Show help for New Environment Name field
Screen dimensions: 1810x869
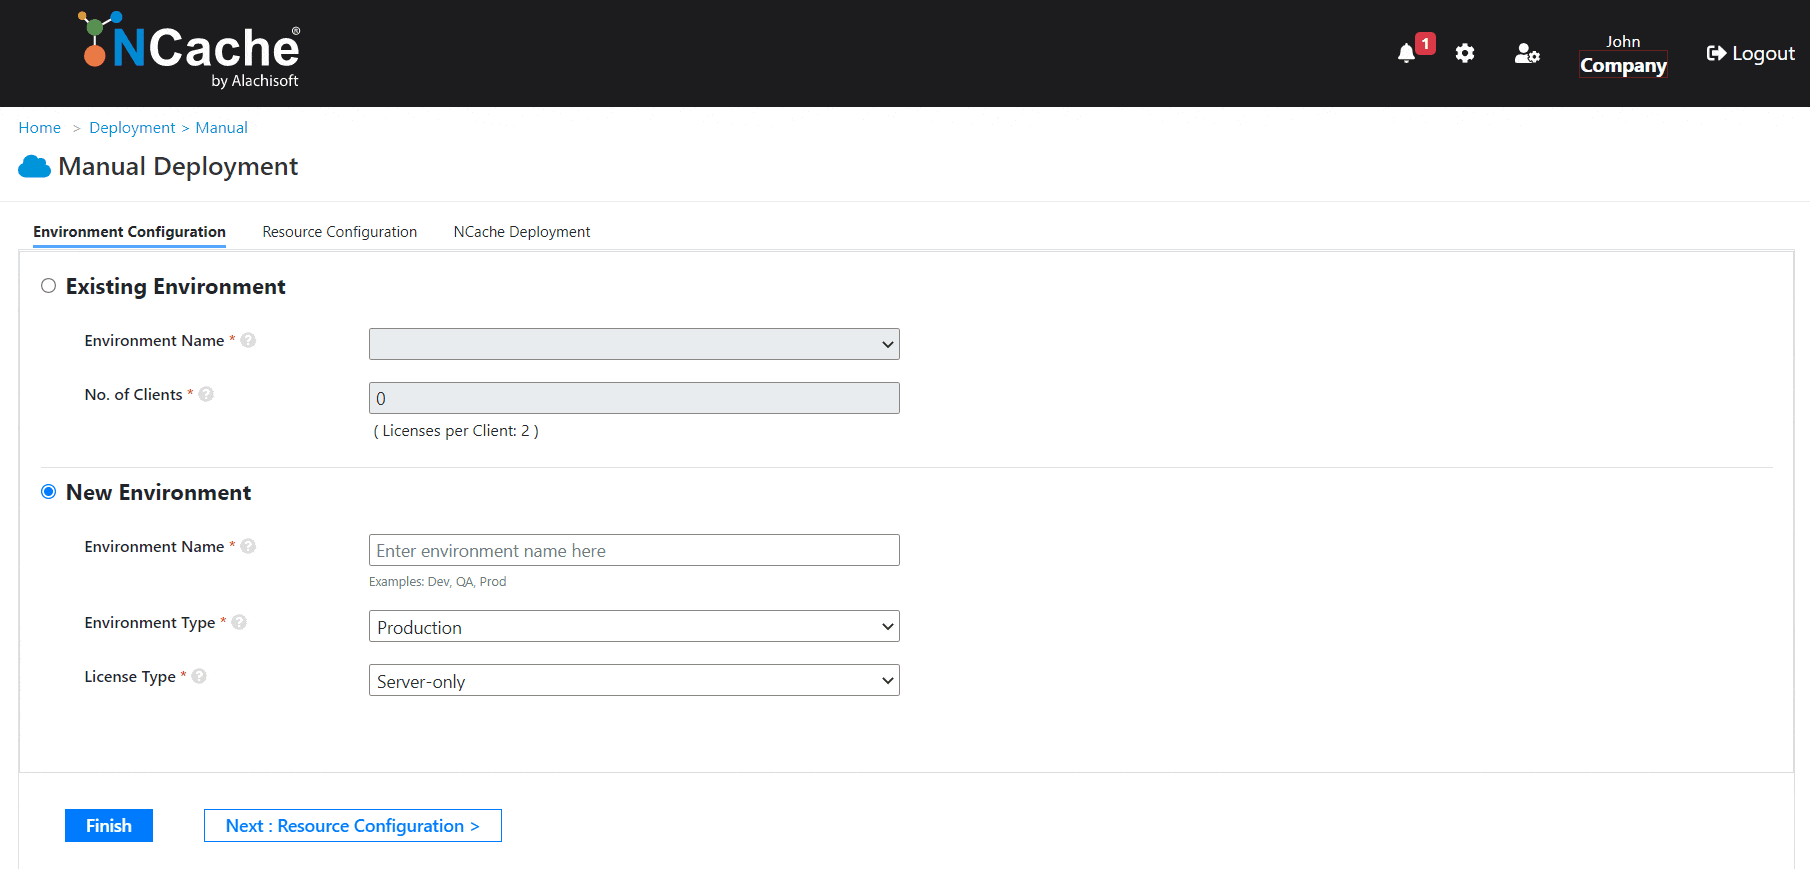248,546
